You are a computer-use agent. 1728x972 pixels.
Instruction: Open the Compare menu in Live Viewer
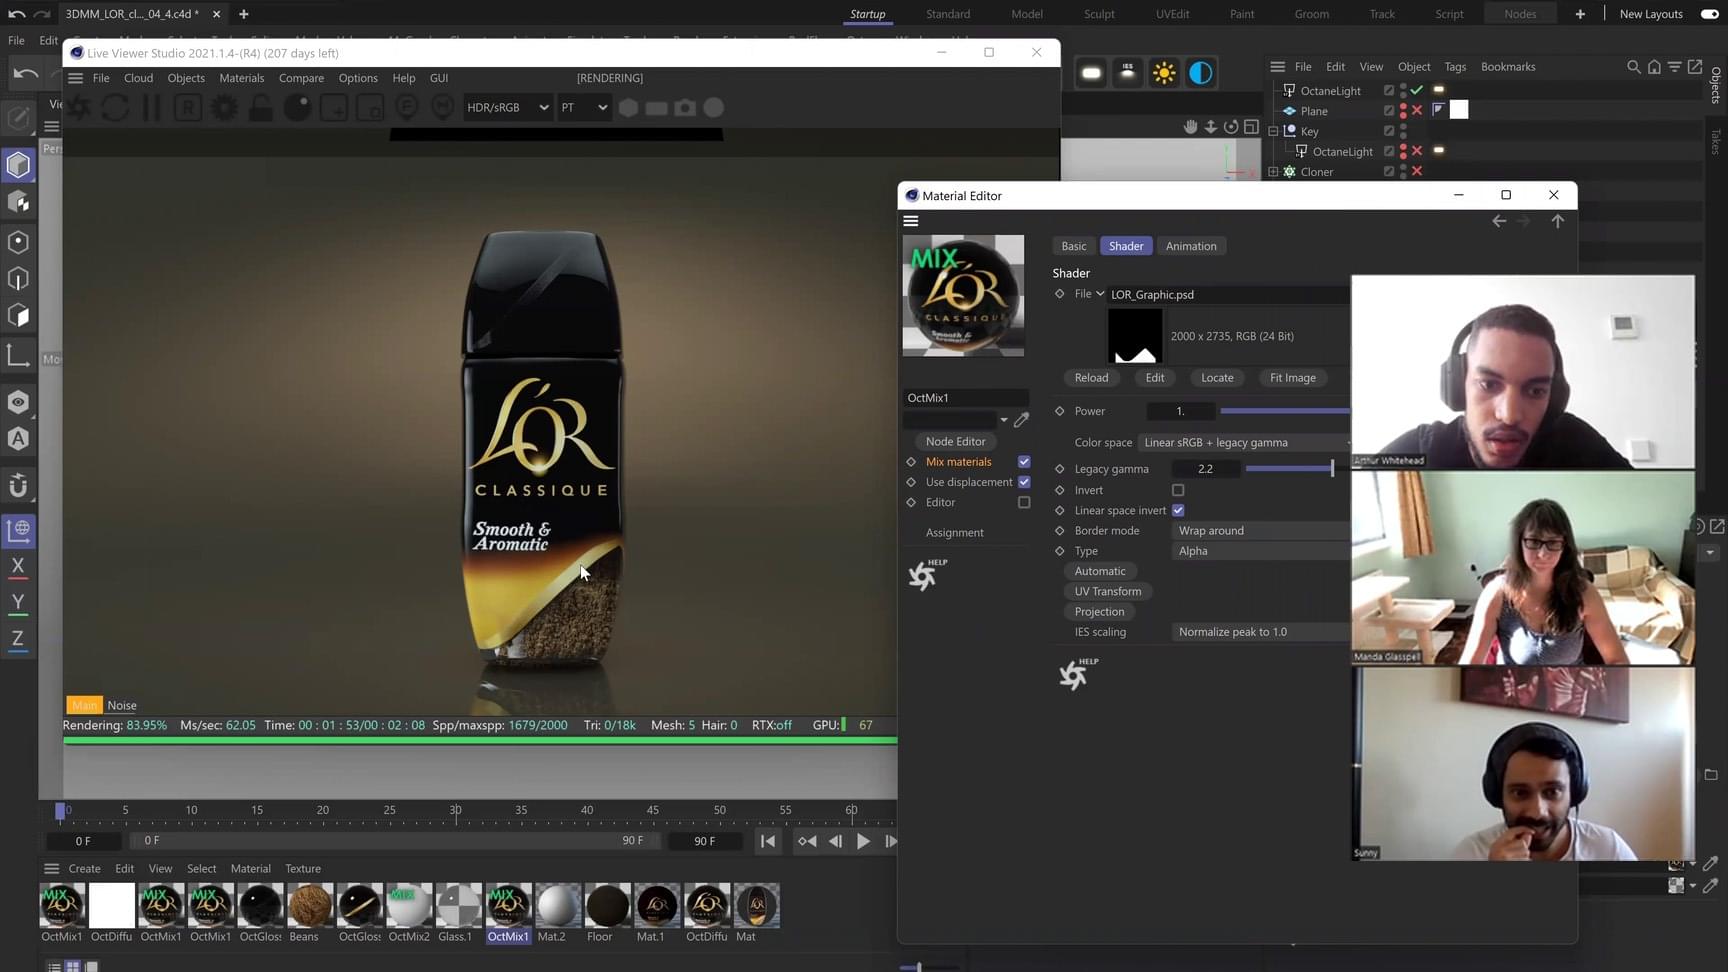(301, 78)
